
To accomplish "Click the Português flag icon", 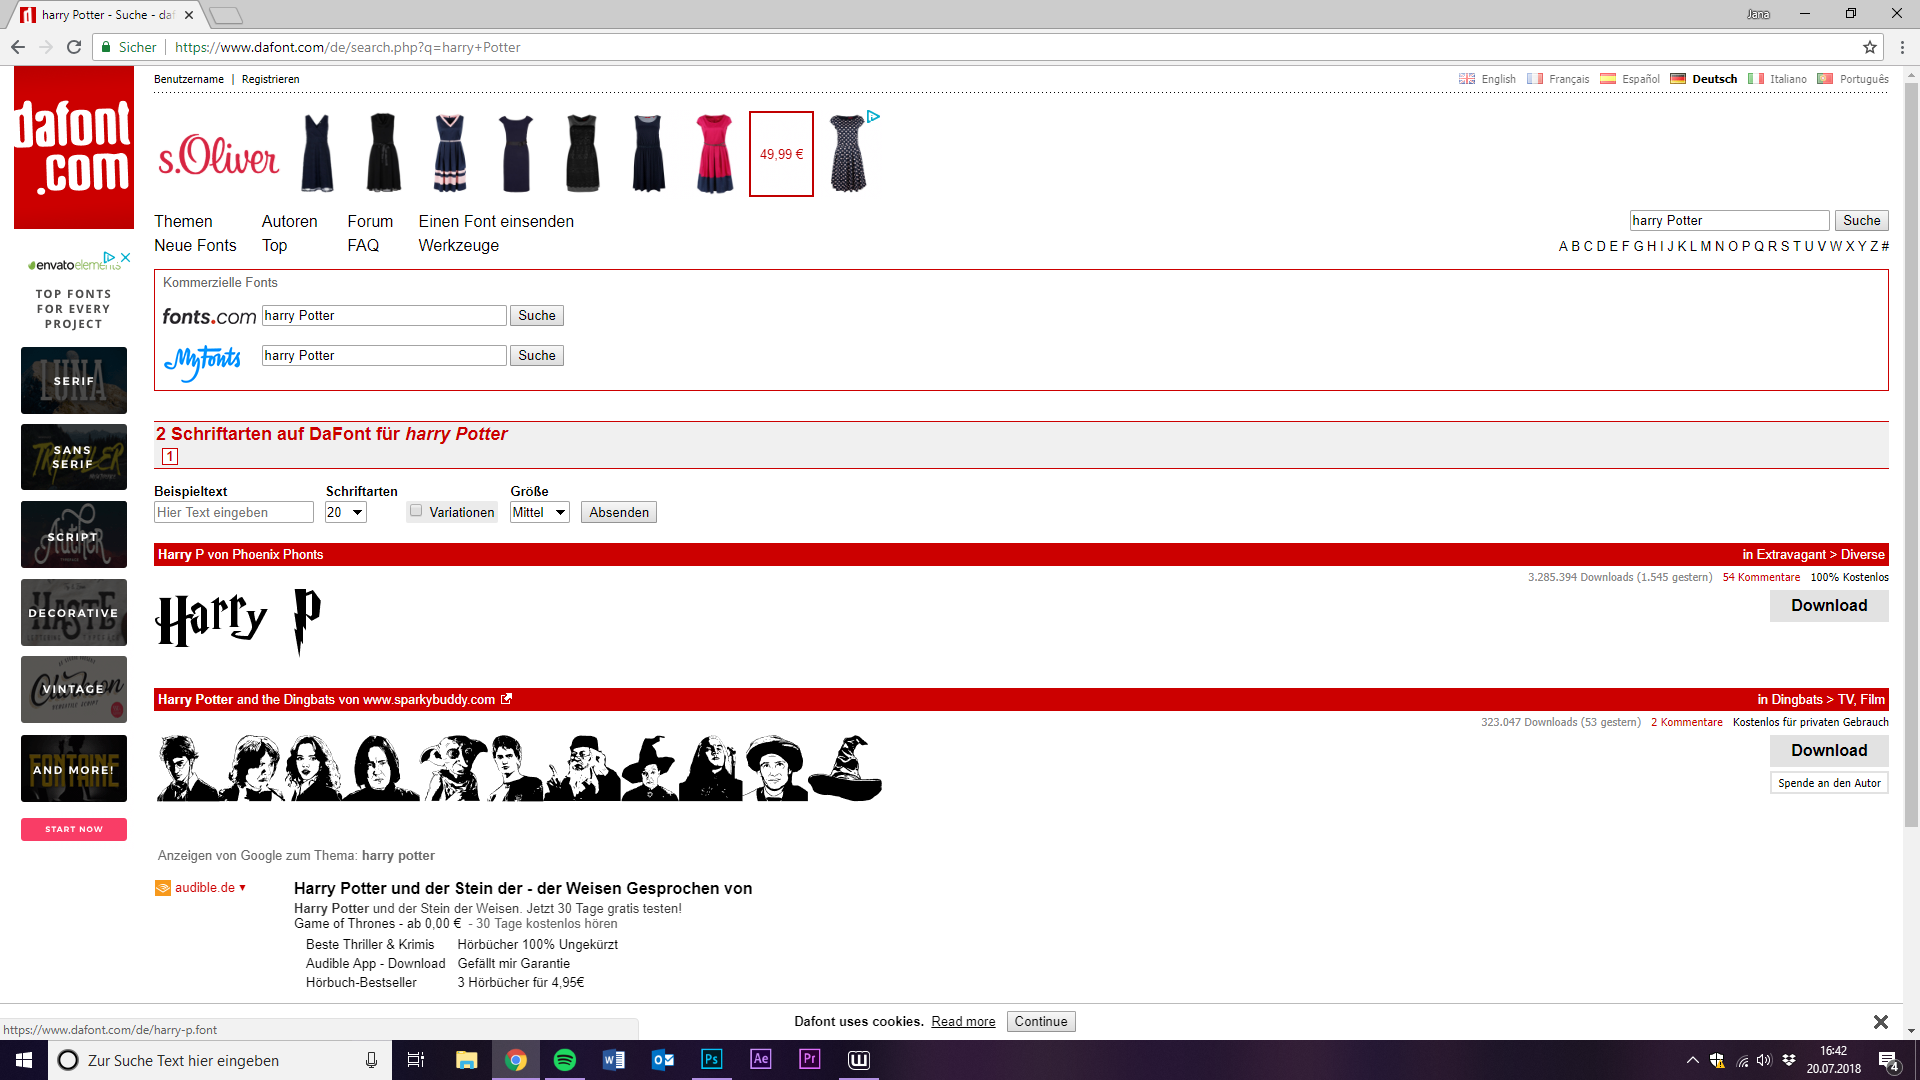I will [1825, 79].
